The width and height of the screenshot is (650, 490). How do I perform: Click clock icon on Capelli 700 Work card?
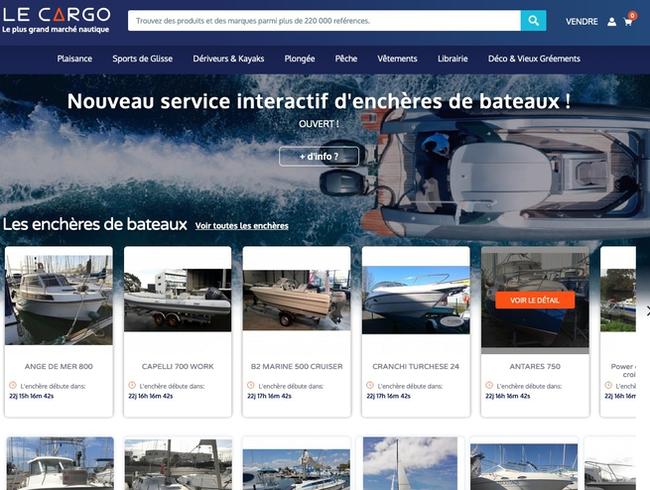[132, 385]
